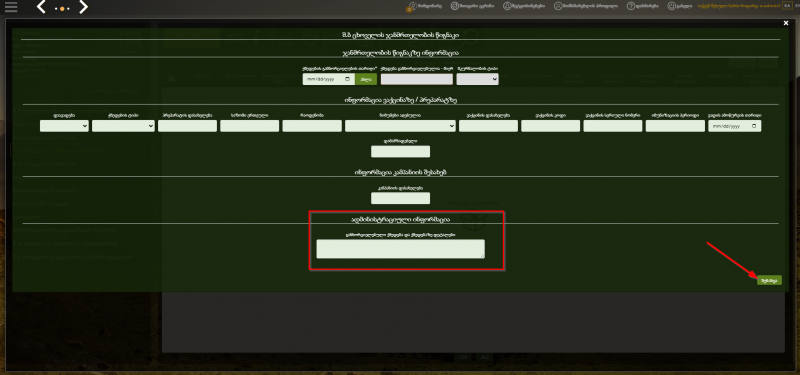
Task: Open the first dropdown in vaccine info row
Action: [x=64, y=126]
